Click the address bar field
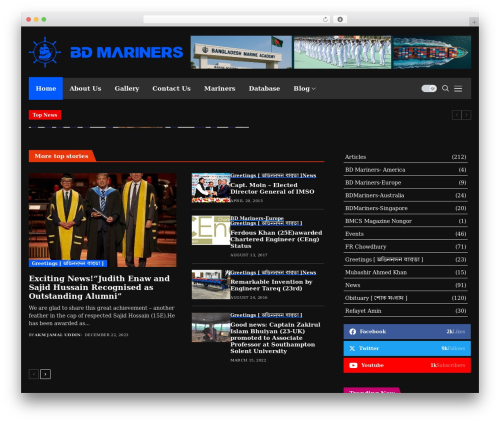Viewport: 500px width, 423px height. point(237,19)
